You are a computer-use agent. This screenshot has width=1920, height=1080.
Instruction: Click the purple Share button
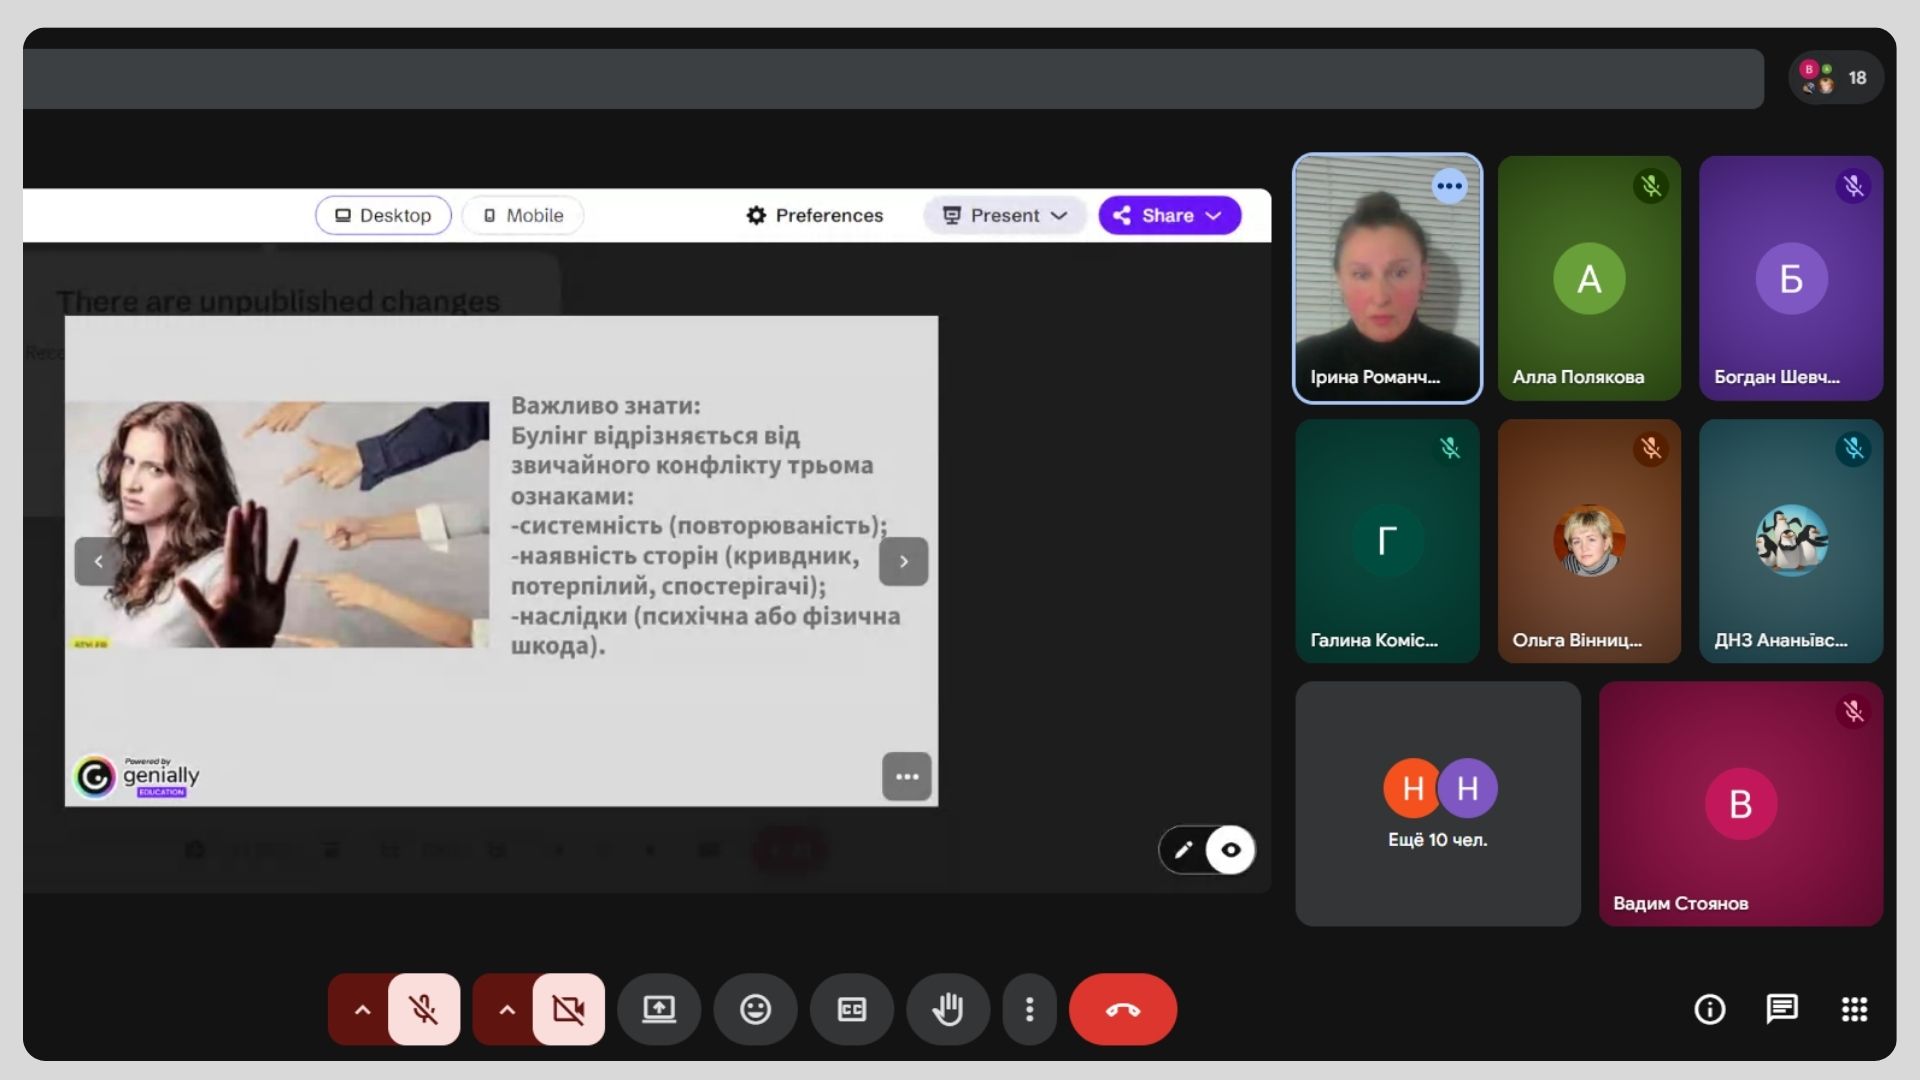click(1169, 215)
